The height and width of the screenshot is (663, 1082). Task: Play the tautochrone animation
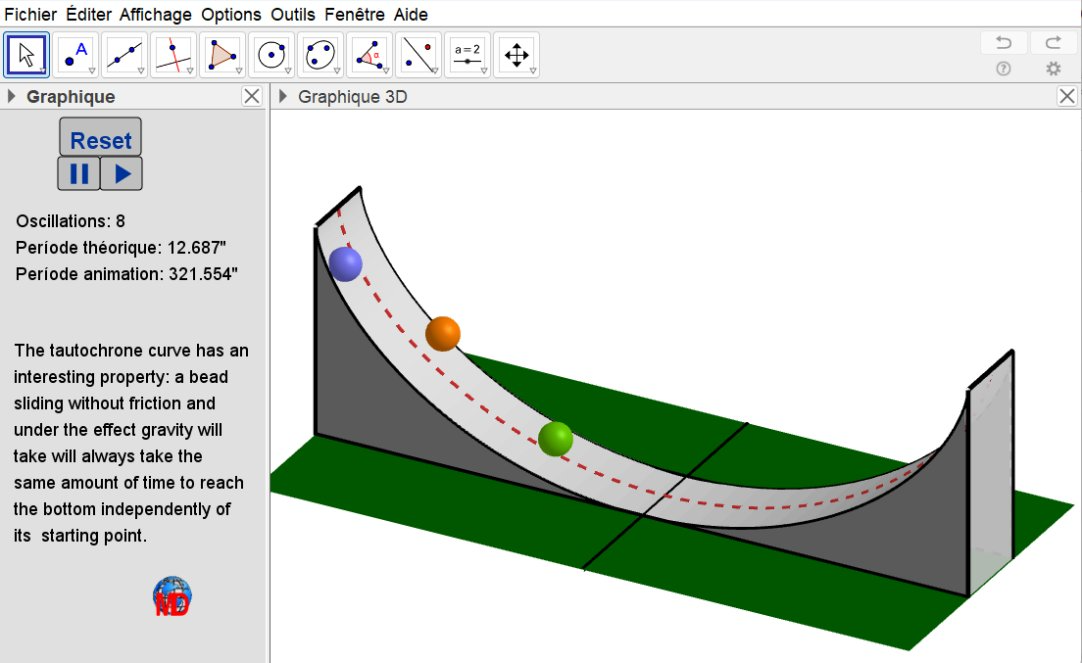[x=122, y=173]
